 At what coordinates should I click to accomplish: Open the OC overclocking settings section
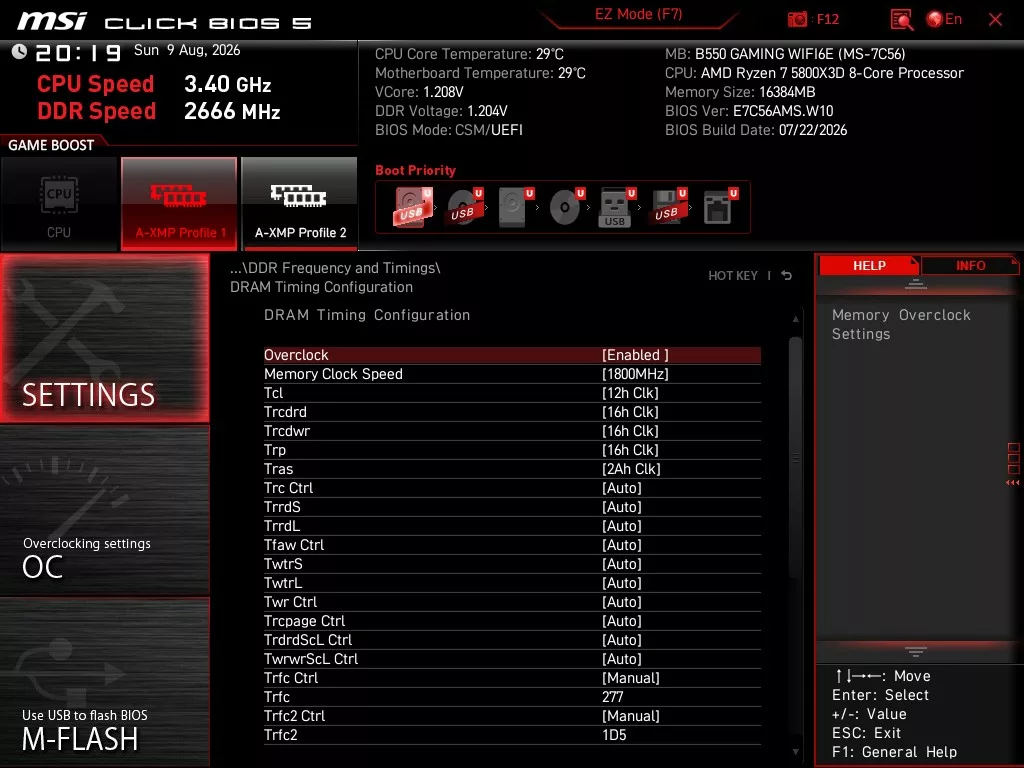tap(104, 510)
